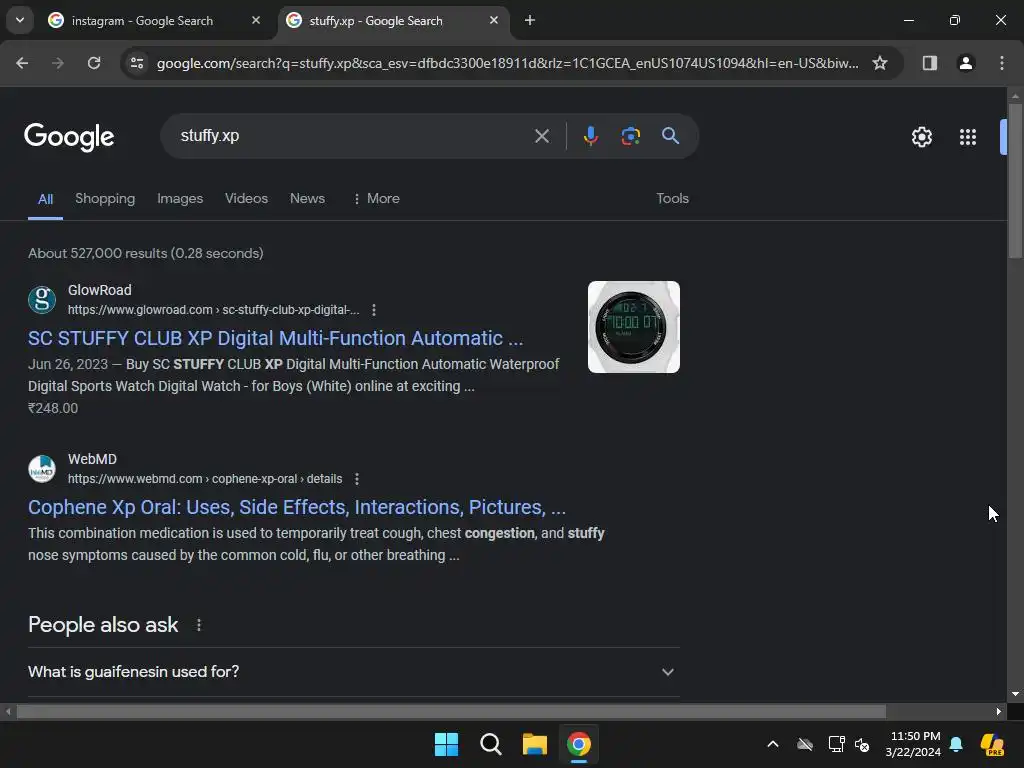The width and height of the screenshot is (1024, 768).
Task: Open the More search filters menu
Action: point(376,199)
